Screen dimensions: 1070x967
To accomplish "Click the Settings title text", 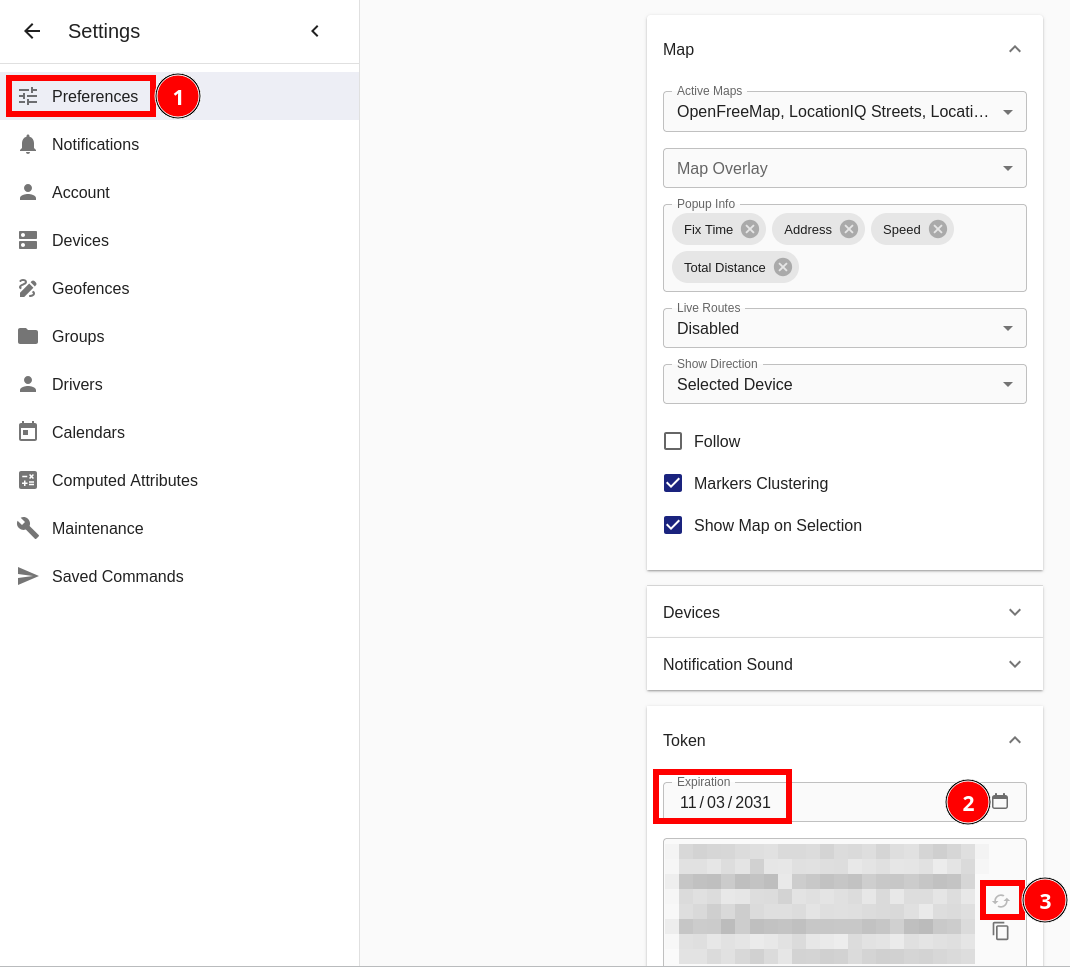I will pyautogui.click(x=104, y=31).
